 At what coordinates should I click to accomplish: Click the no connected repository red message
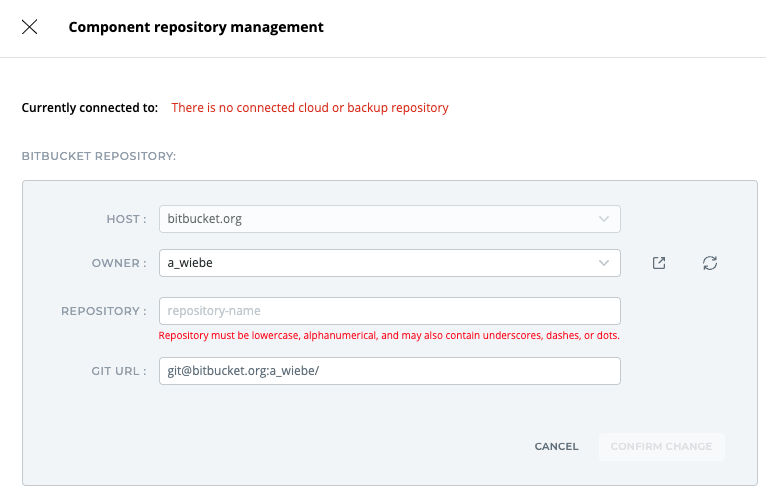(310, 108)
